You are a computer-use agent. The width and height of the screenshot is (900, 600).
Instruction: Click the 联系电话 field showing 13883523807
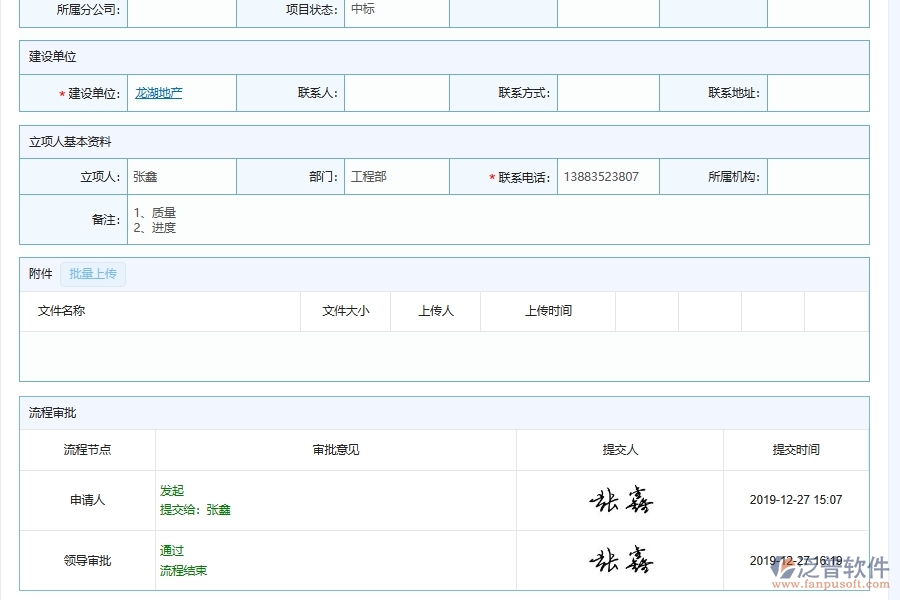tap(605, 176)
